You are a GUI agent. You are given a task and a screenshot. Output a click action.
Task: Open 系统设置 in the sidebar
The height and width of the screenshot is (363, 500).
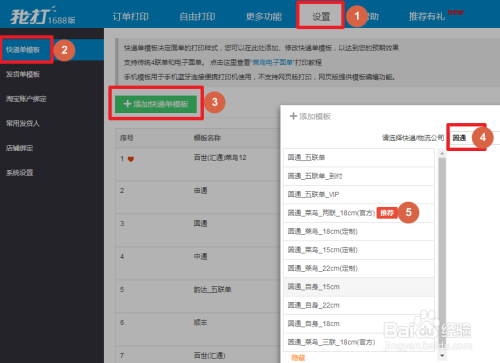20,173
